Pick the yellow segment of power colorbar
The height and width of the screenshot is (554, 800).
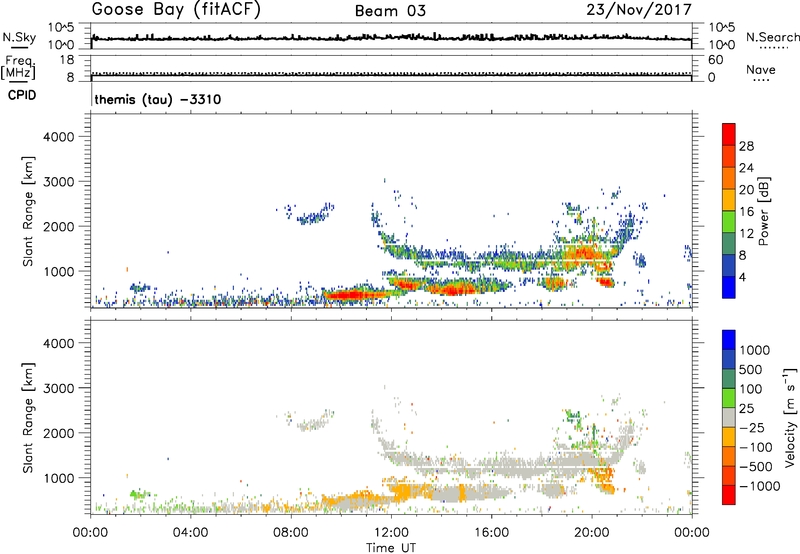point(729,200)
